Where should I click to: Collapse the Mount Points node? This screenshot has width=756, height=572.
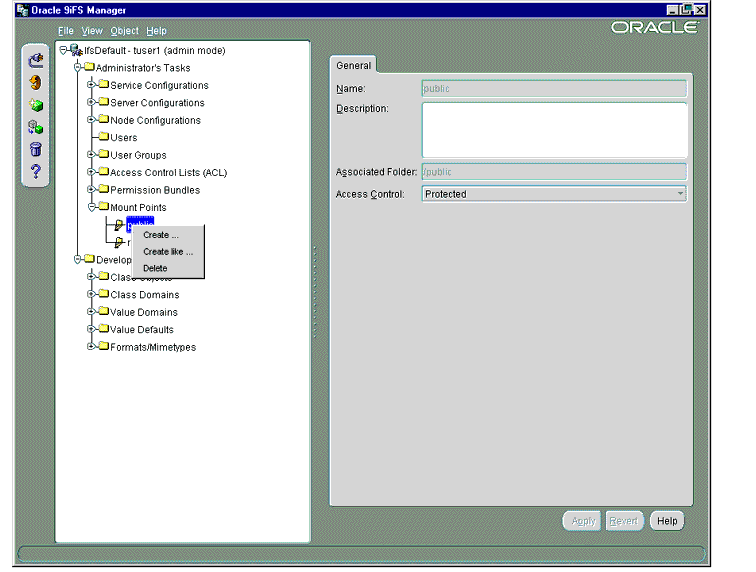point(91,207)
